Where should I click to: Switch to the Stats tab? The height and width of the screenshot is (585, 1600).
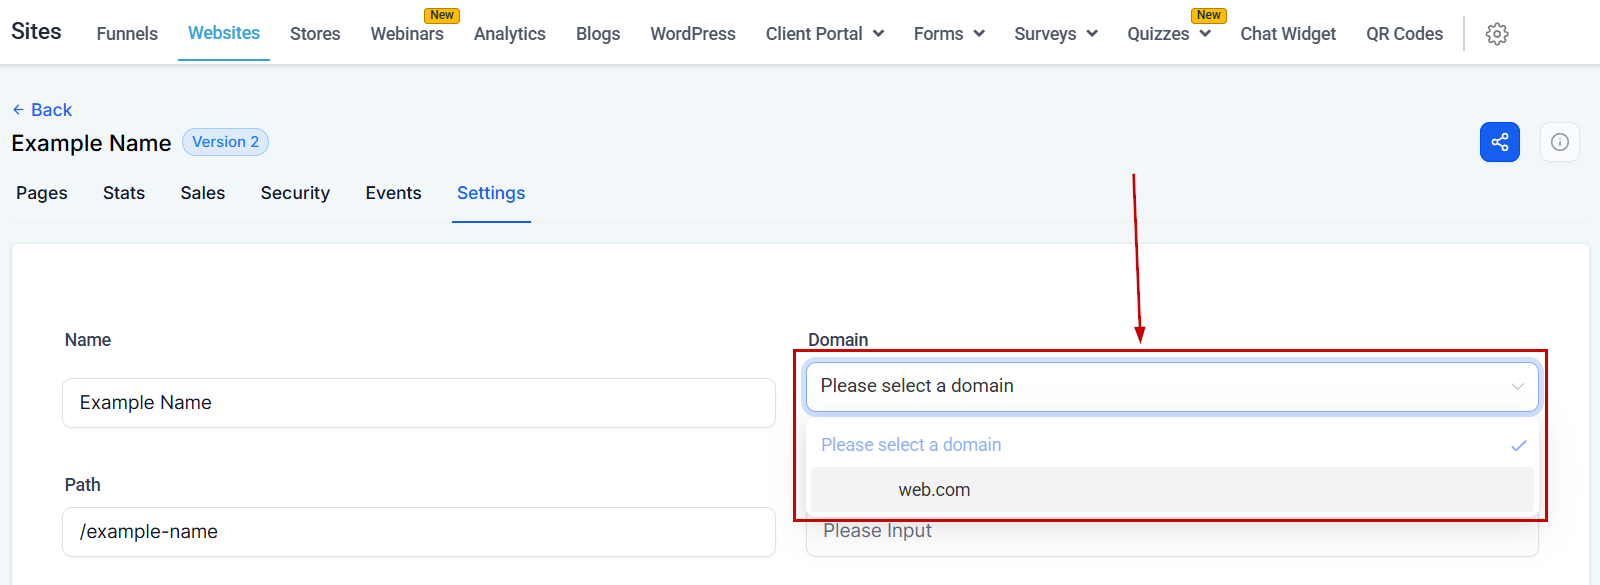click(124, 193)
